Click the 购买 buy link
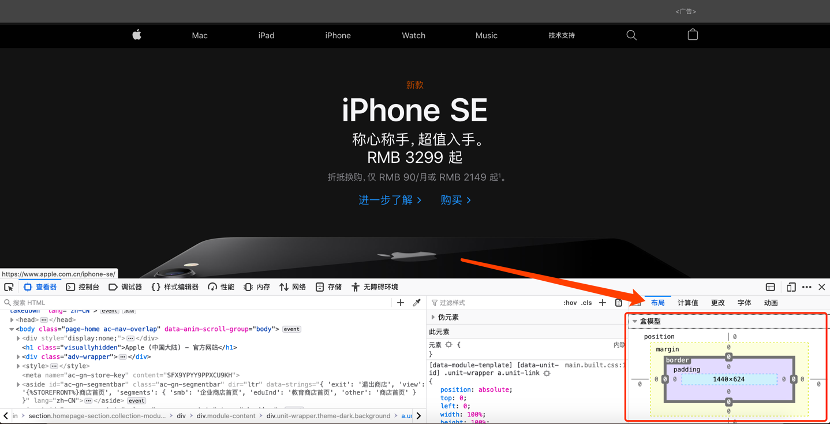The image size is (830, 424). [x=456, y=200]
